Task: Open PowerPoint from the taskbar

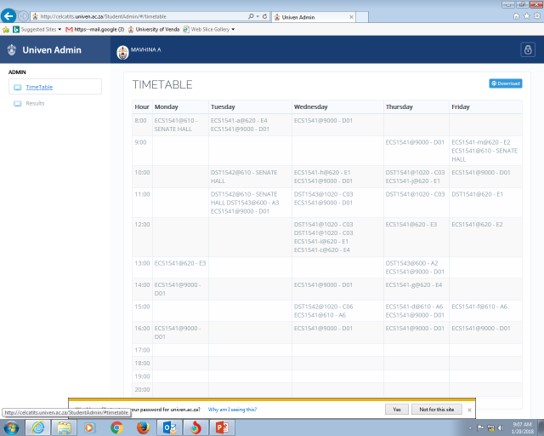Action: tap(222, 428)
